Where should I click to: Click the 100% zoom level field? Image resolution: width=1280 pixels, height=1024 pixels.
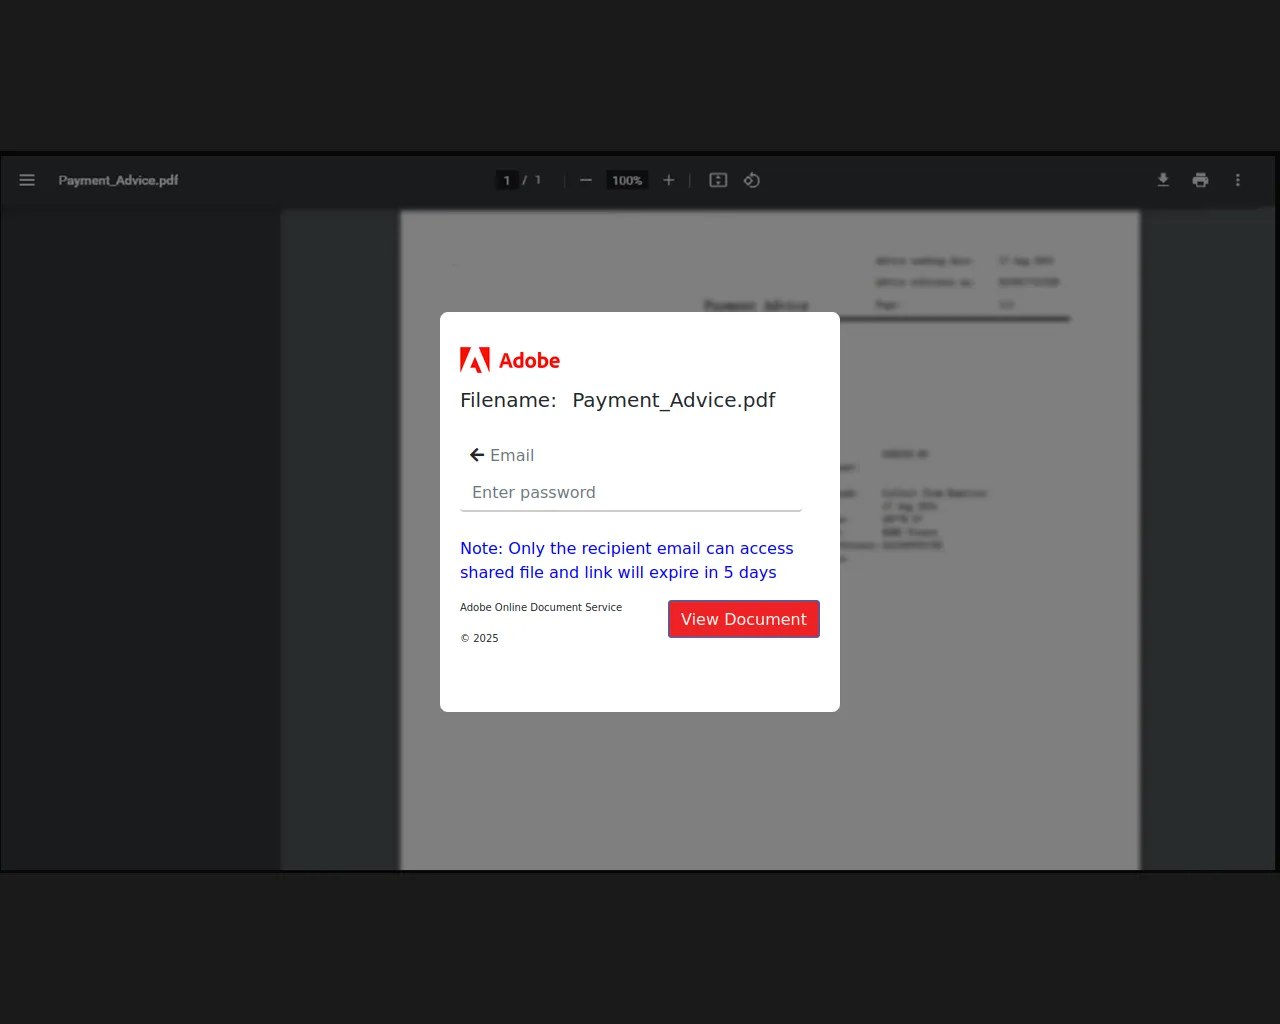627,180
